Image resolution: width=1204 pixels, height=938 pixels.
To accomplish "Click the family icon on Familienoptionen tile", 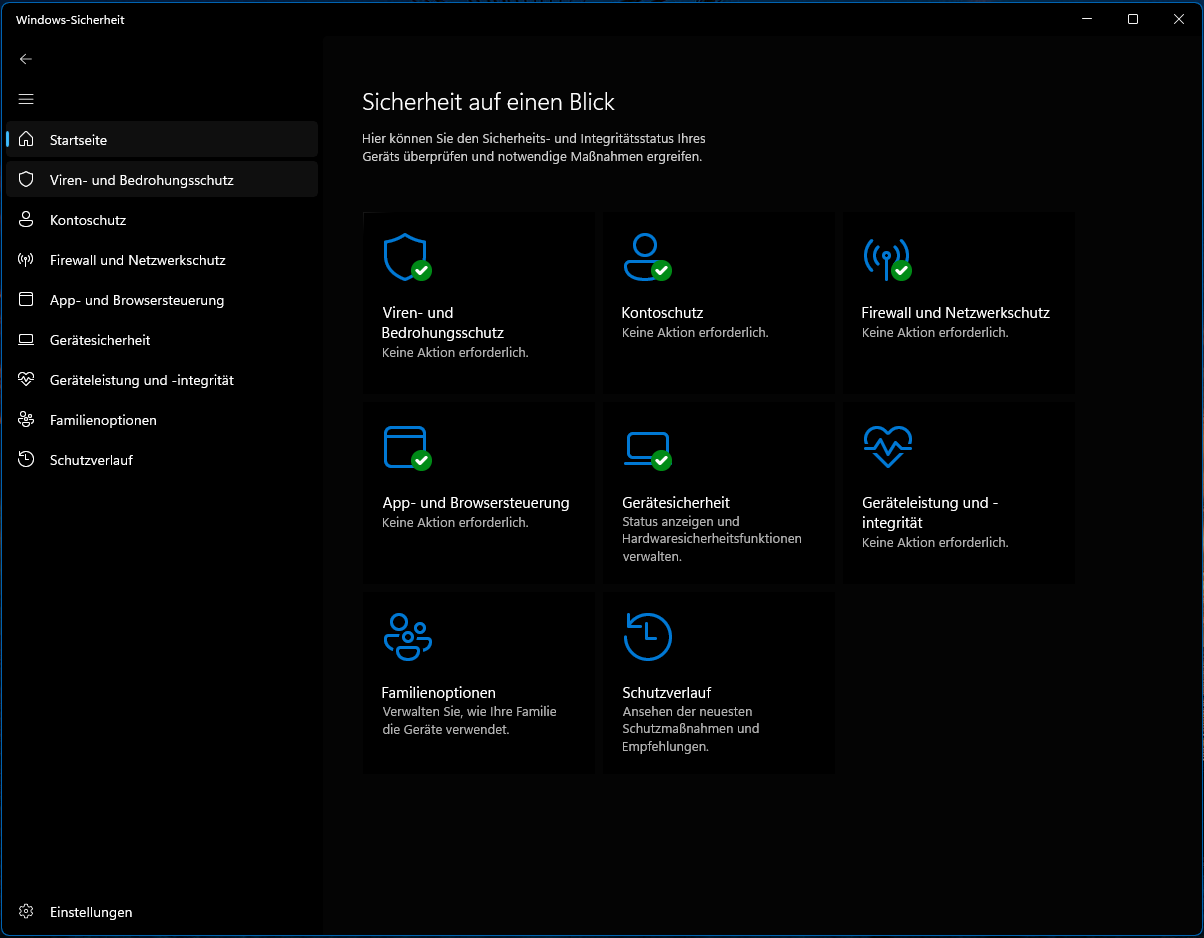I will pyautogui.click(x=407, y=637).
